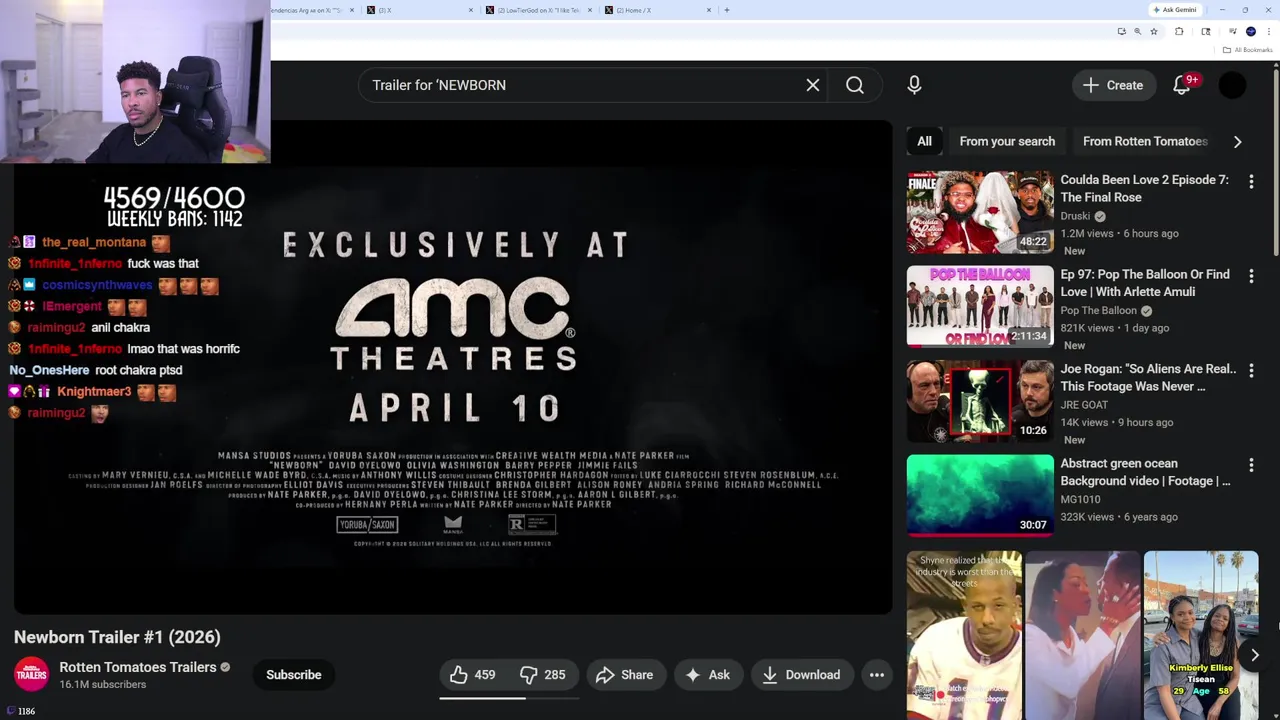
Task: Like the Newborn trailer video
Action: pyautogui.click(x=473, y=675)
